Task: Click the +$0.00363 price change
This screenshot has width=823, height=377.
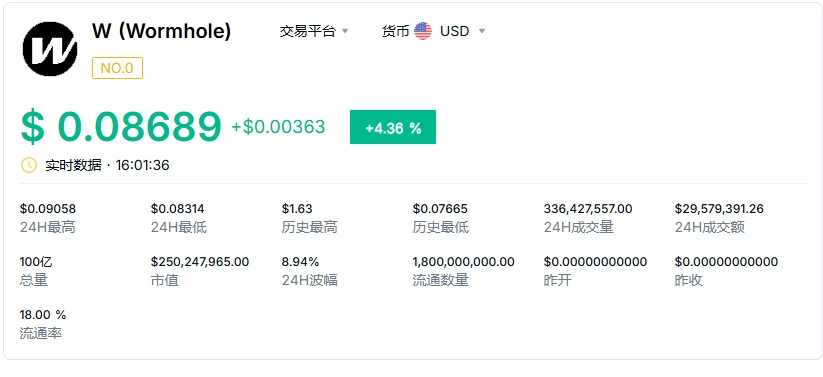Action: (x=278, y=127)
